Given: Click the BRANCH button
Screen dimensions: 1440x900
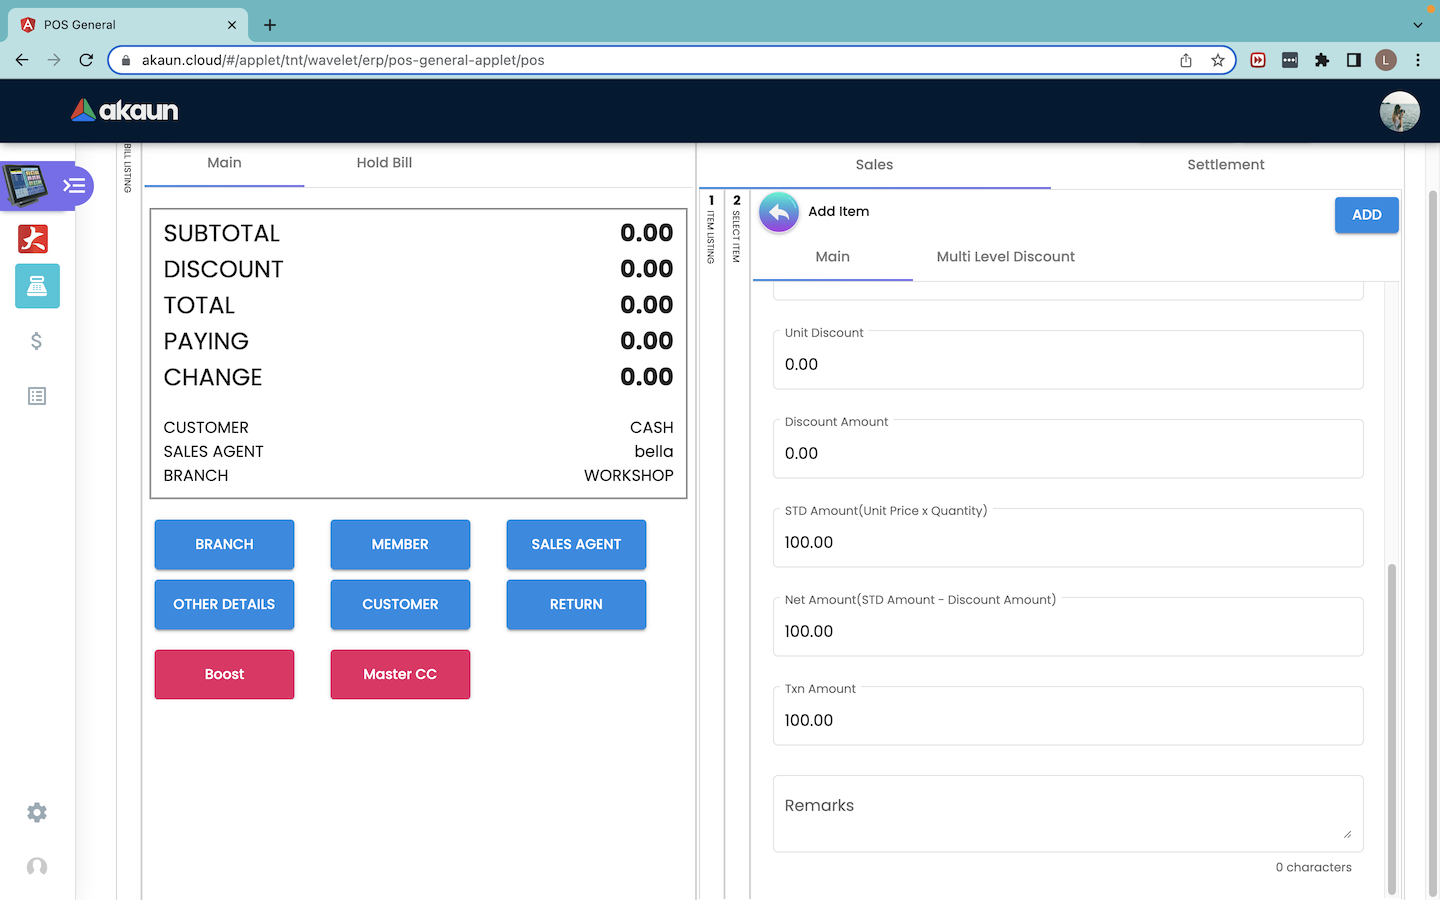Looking at the screenshot, I should click(x=224, y=544).
